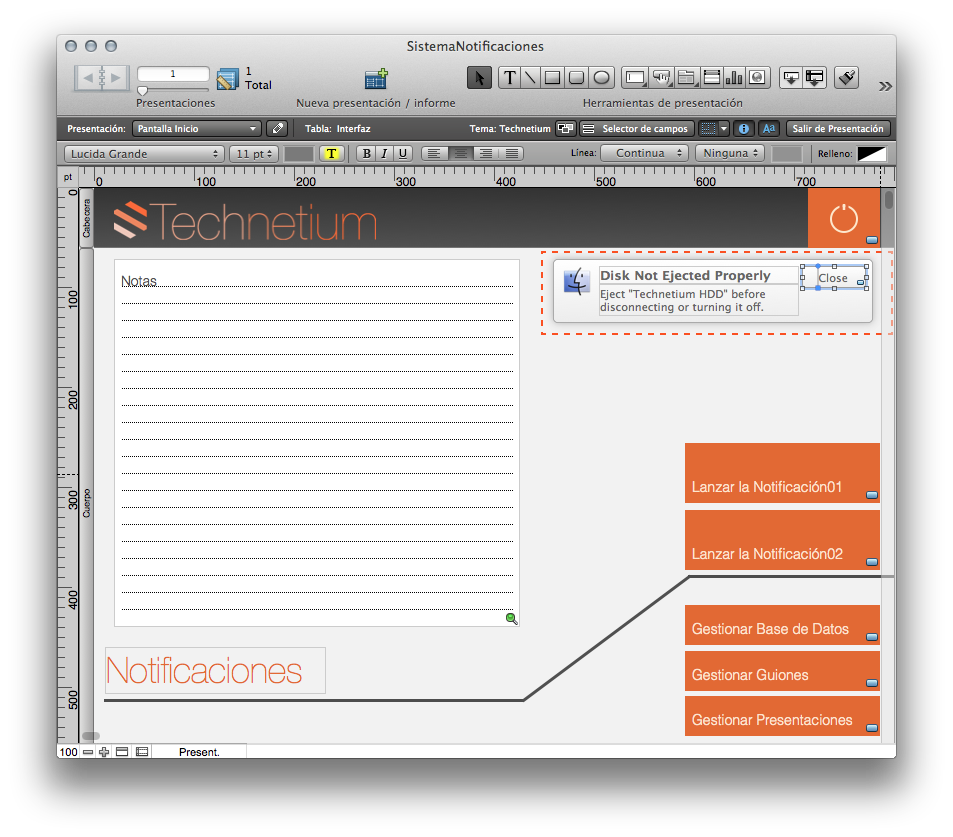Select the Text tool in the toolbar
The width and height of the screenshot is (953, 837).
[x=509, y=78]
